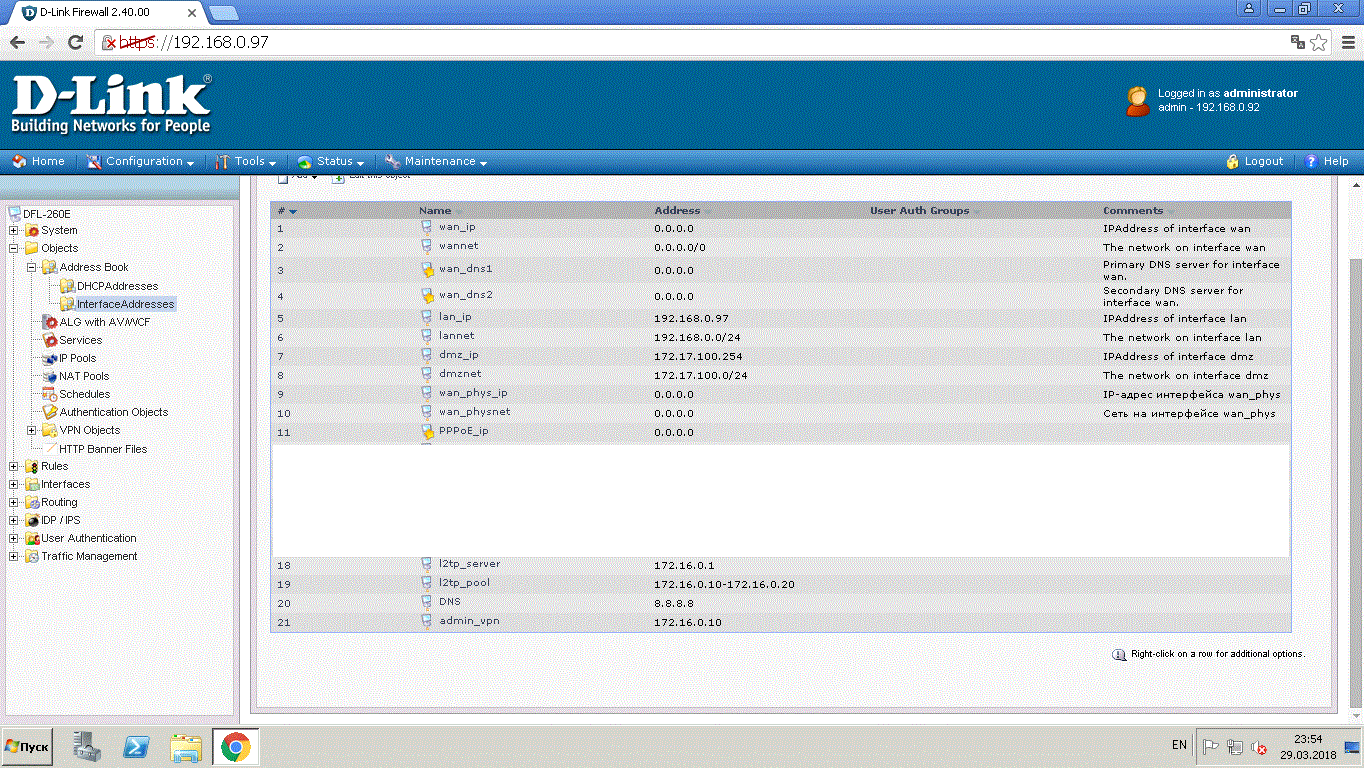1364x768 pixels.
Task: Expand the Traffic Management tree node
Action: (14, 556)
